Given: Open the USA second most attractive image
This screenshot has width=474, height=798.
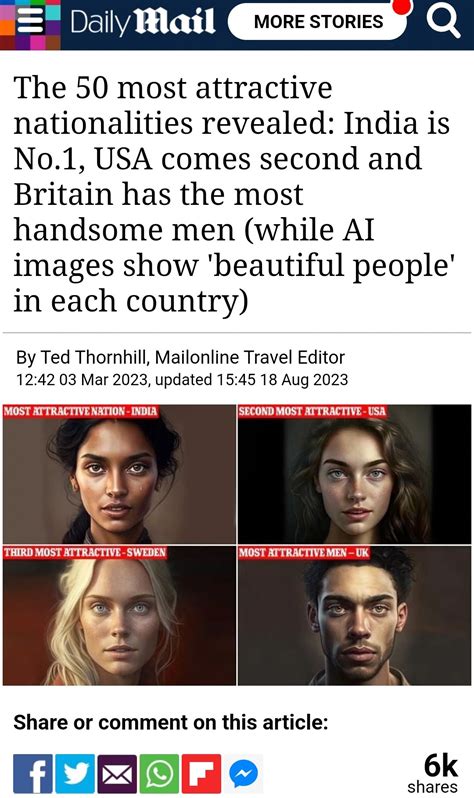Looking at the screenshot, I should coord(354,474).
